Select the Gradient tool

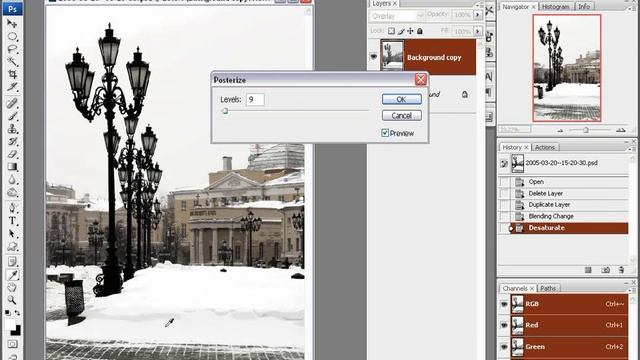click(12, 167)
